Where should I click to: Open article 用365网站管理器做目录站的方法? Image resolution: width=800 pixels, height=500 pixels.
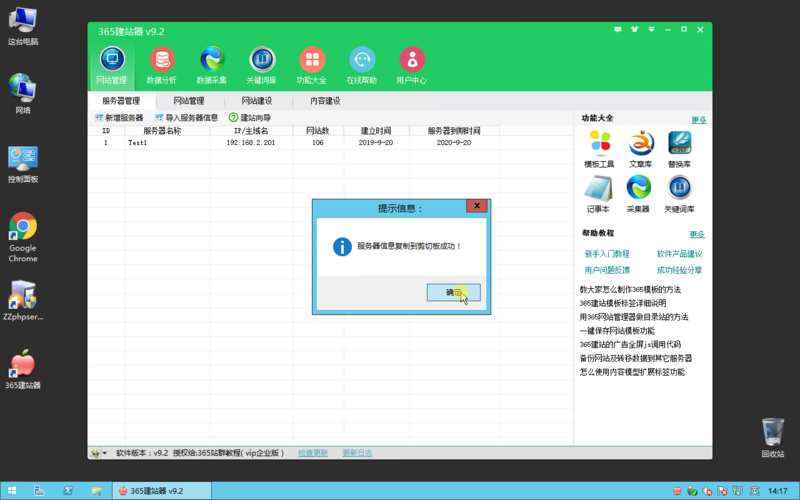pos(634,317)
